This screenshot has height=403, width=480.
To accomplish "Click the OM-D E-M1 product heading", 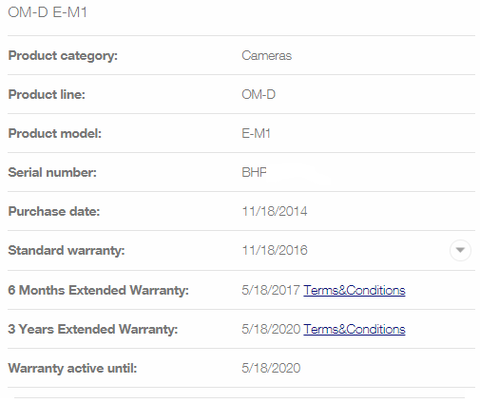I will (x=47, y=12).
